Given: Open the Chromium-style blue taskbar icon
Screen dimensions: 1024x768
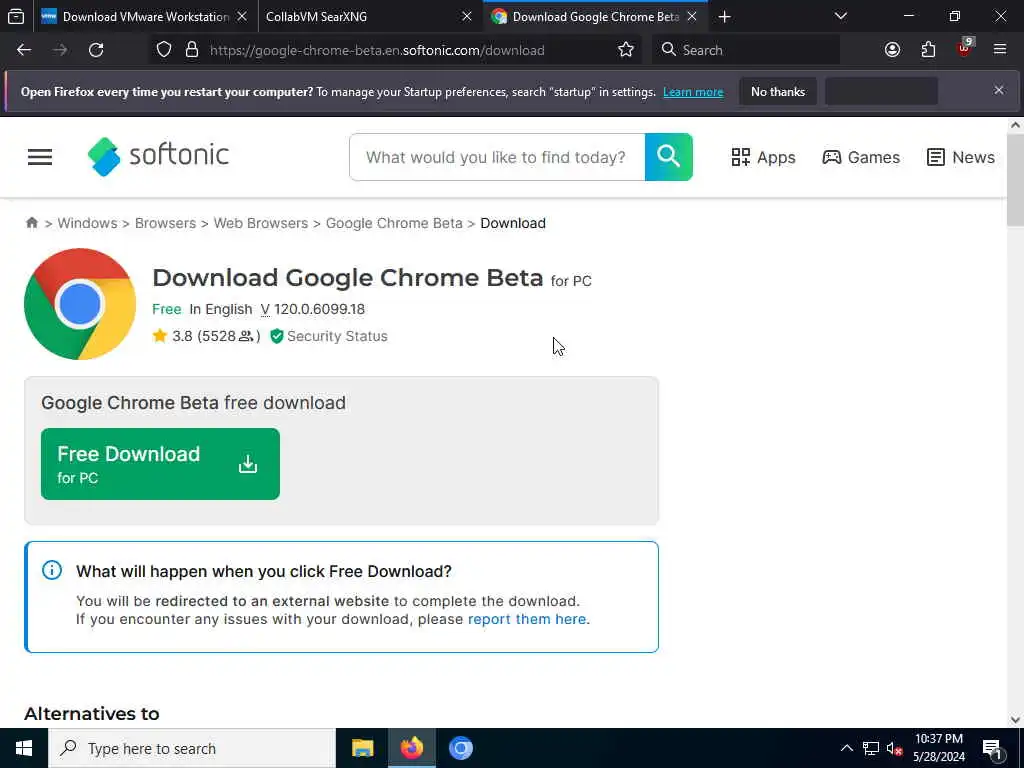Looking at the screenshot, I should coord(460,748).
